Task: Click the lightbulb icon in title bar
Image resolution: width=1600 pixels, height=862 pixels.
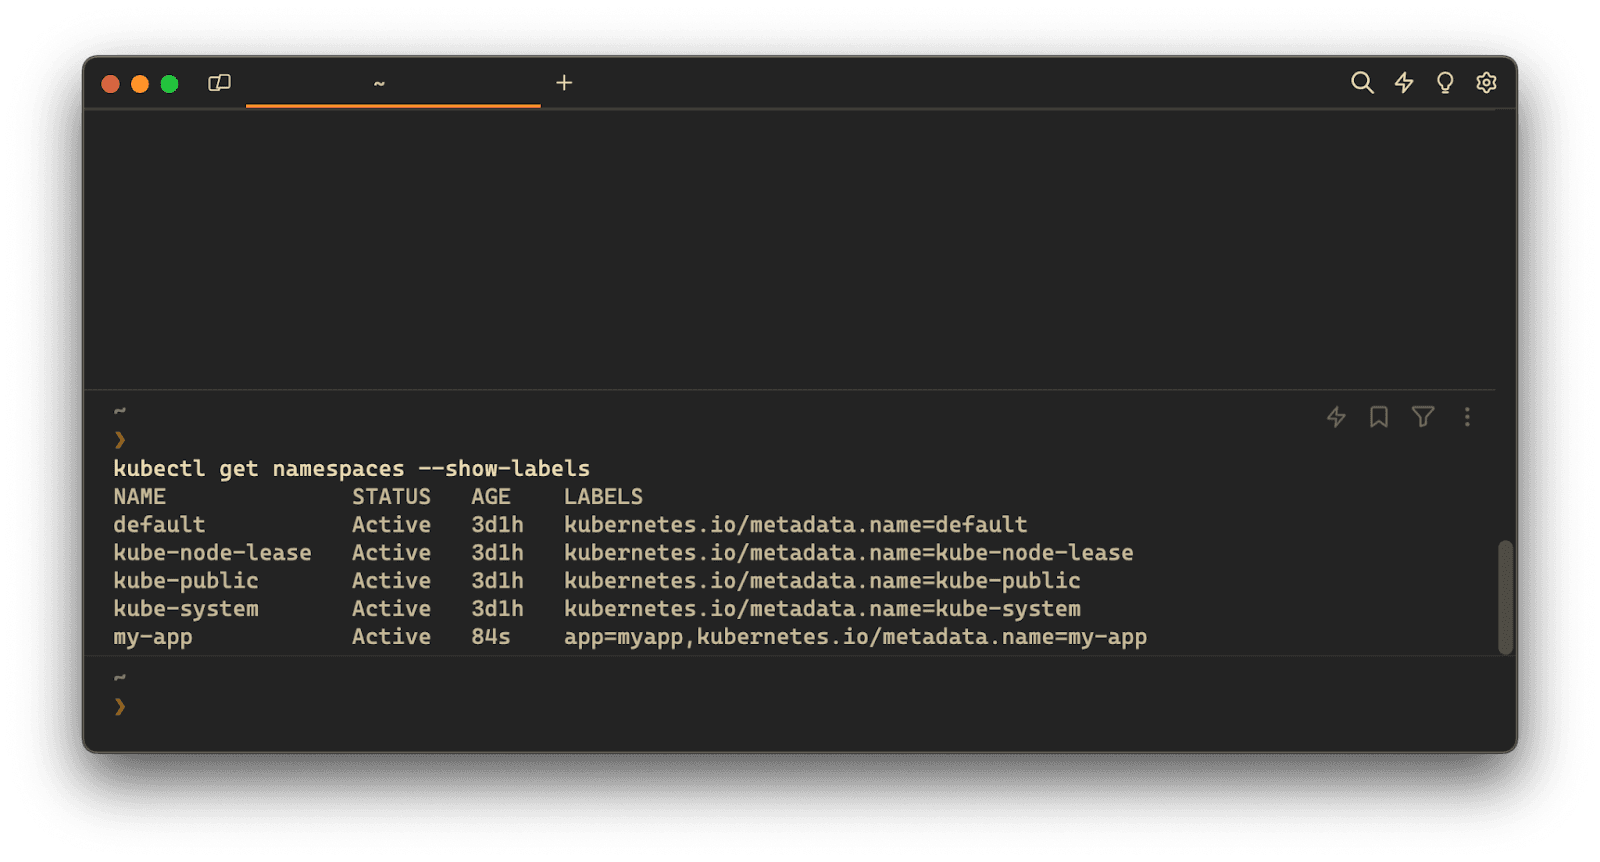Action: click(x=1445, y=83)
